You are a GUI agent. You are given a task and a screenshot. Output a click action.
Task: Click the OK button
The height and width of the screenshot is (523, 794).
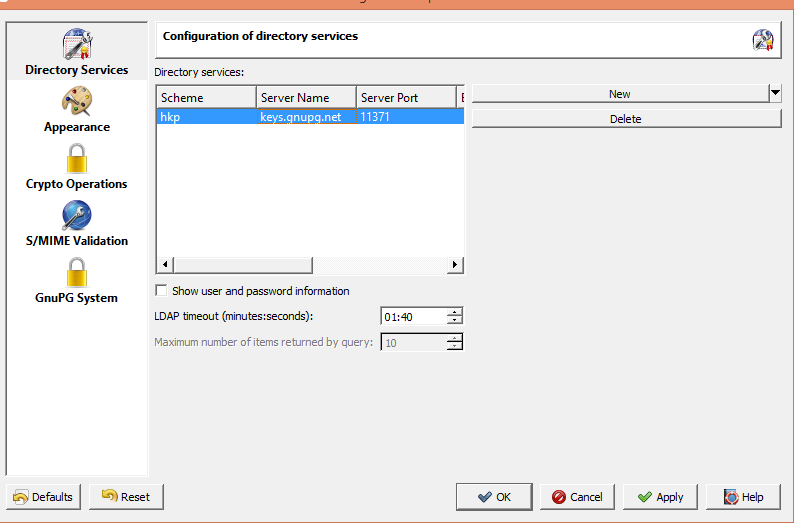494,497
